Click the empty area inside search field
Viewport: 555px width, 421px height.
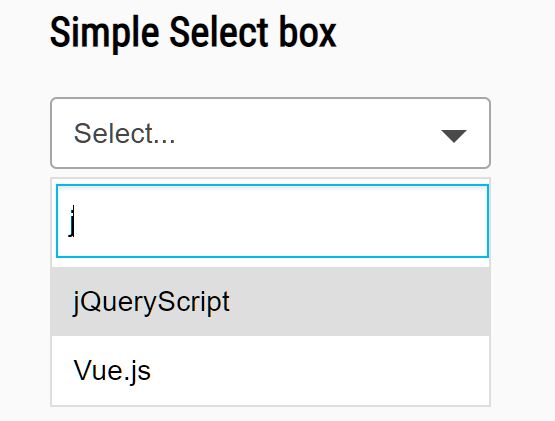coord(281,221)
